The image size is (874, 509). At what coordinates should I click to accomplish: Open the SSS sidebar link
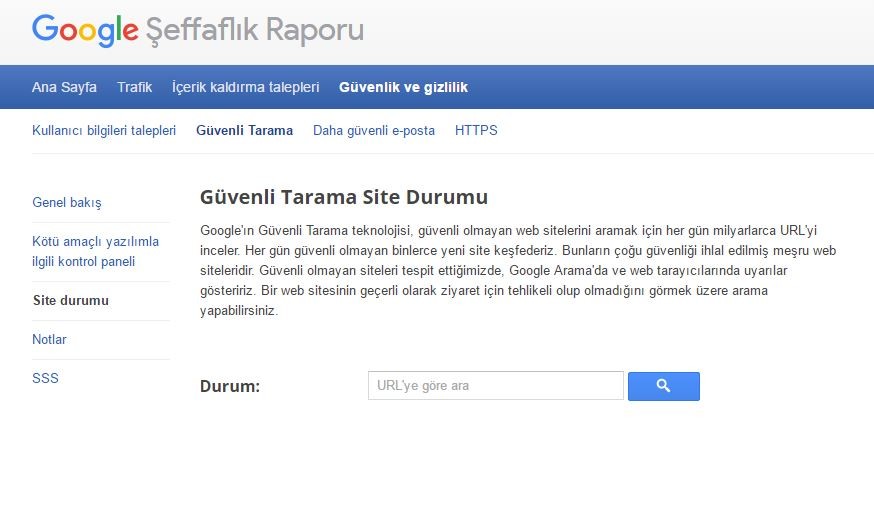(45, 378)
